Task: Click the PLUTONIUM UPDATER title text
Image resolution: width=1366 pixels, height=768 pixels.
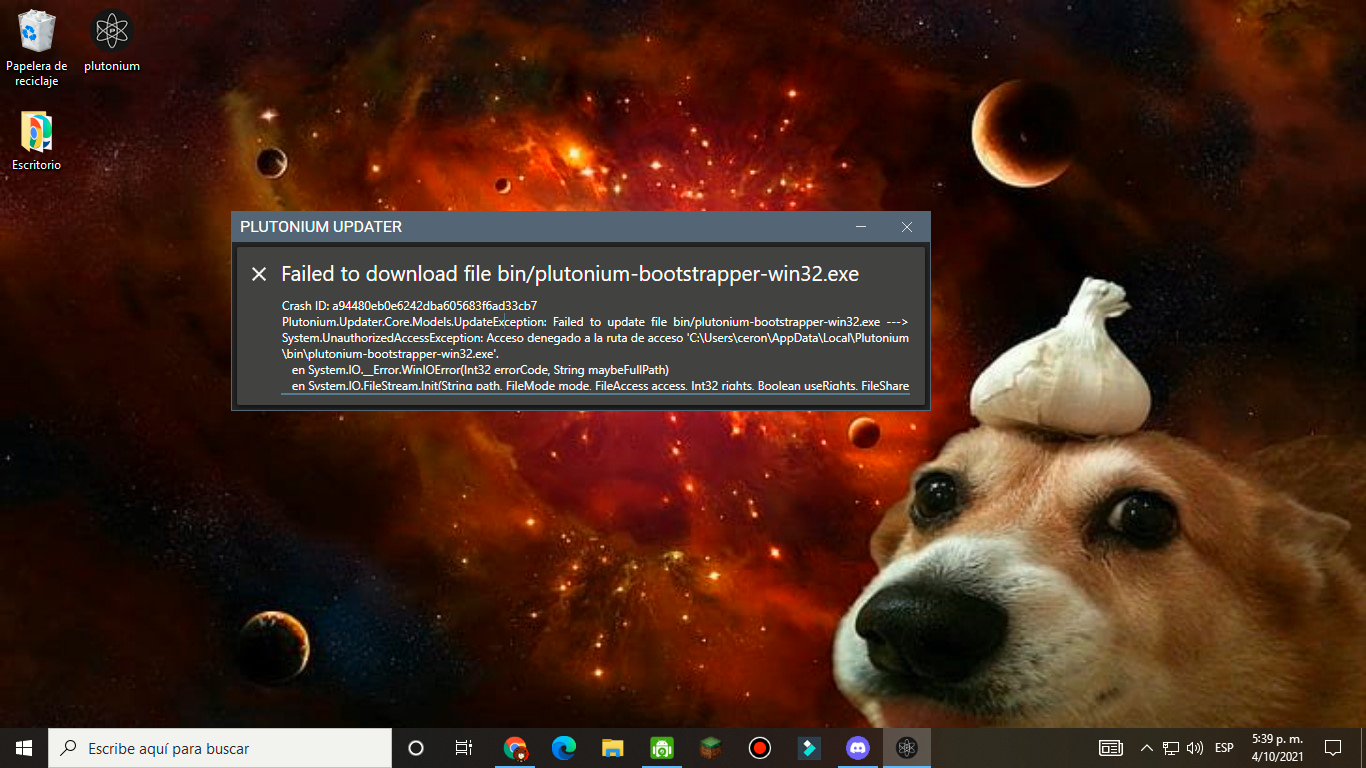Action: point(321,227)
